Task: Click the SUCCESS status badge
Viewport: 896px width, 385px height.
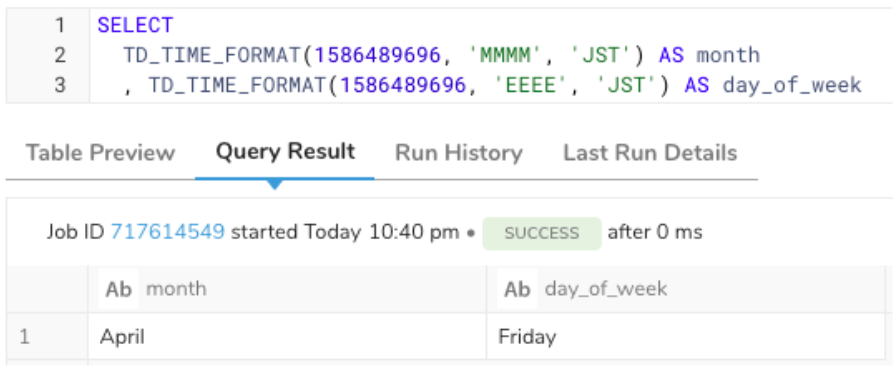Action: click(x=542, y=233)
